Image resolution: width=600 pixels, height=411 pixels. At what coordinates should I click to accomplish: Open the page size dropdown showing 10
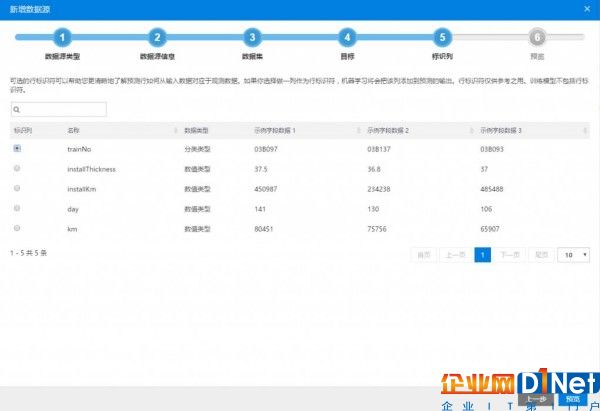pos(573,255)
